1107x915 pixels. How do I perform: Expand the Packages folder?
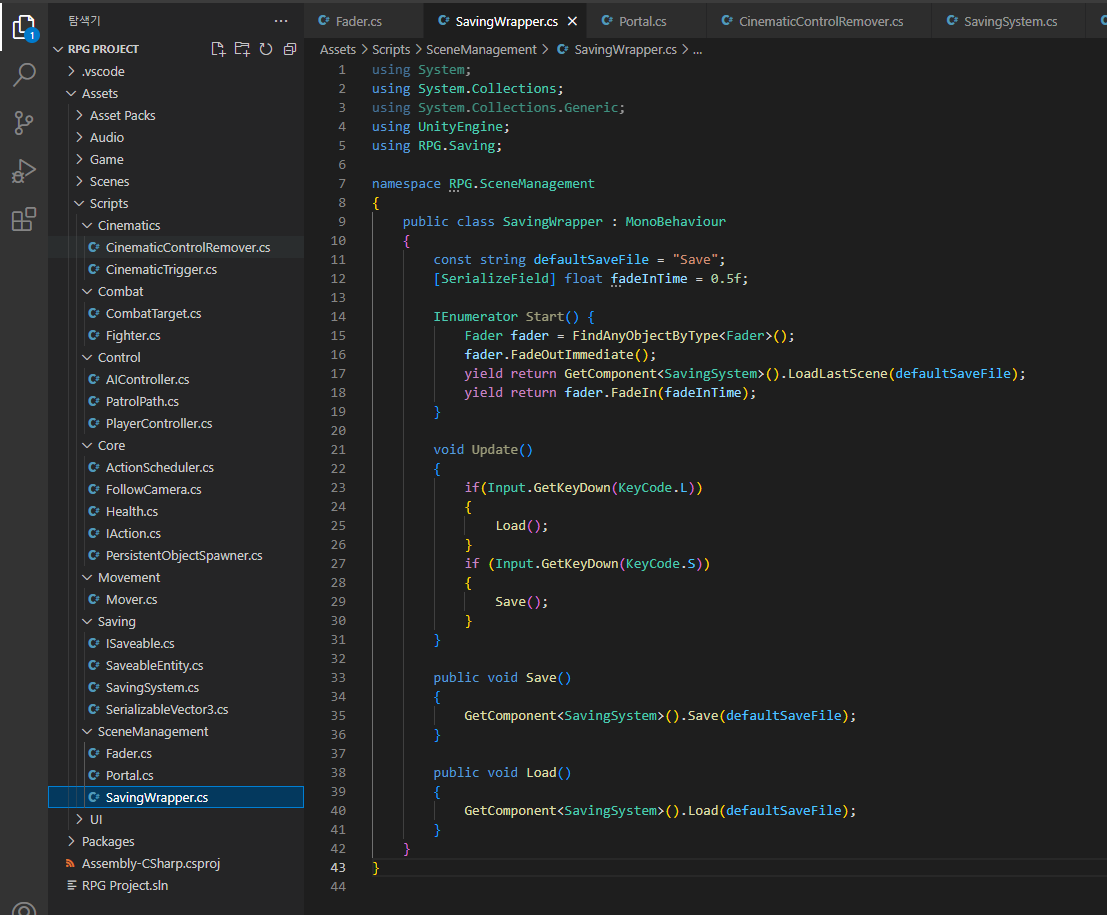[x=108, y=841]
